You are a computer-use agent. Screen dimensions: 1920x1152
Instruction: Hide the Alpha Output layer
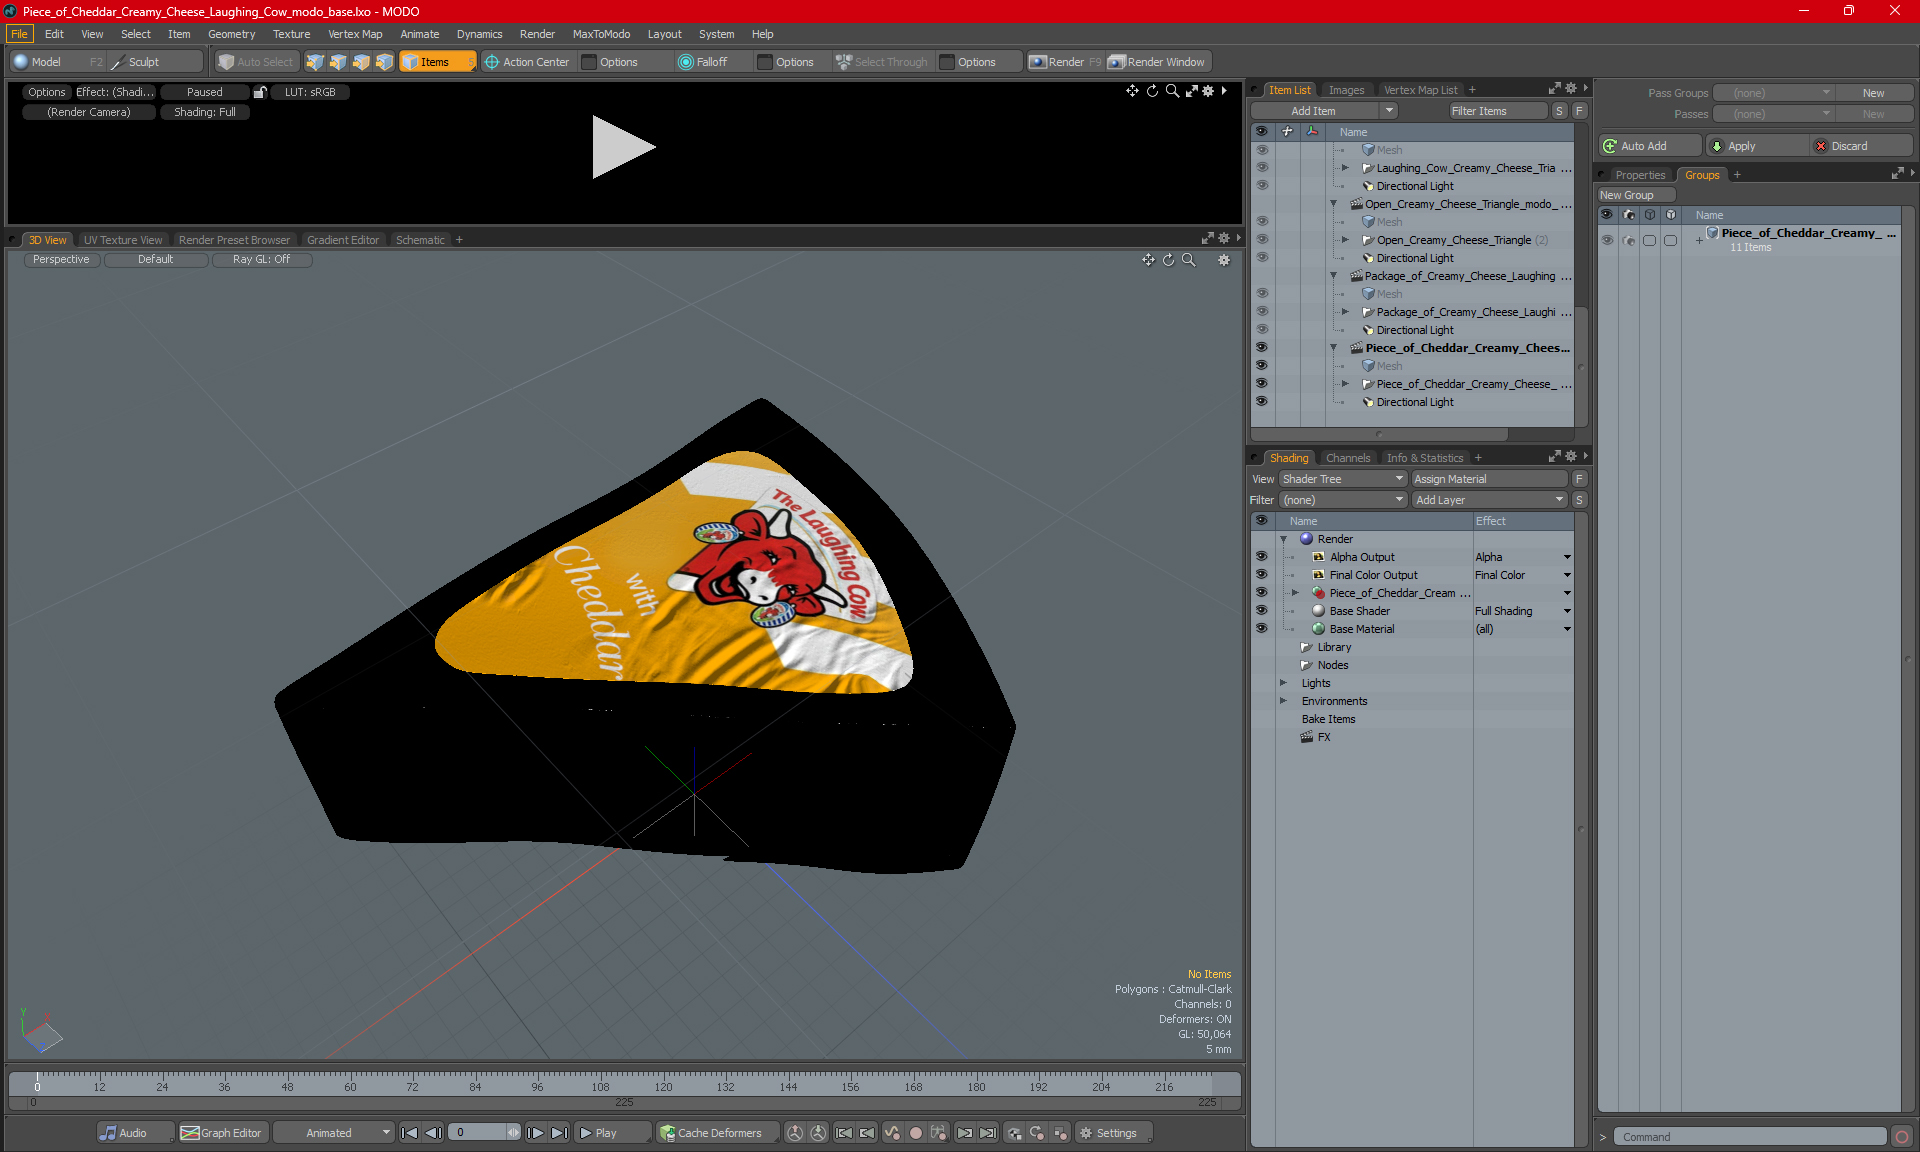tap(1261, 557)
